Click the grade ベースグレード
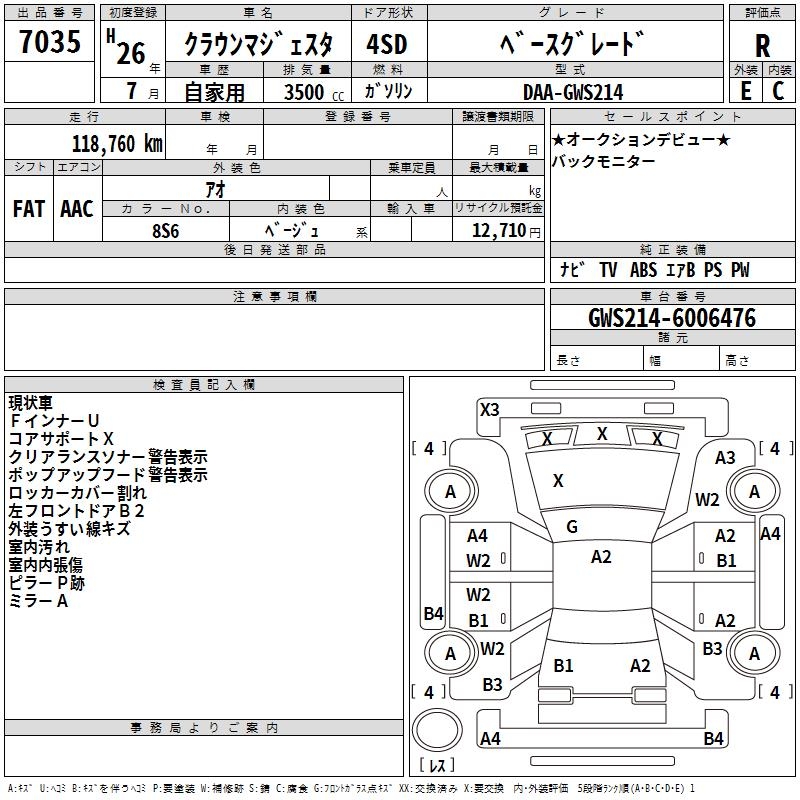800x800 pixels. [572, 43]
